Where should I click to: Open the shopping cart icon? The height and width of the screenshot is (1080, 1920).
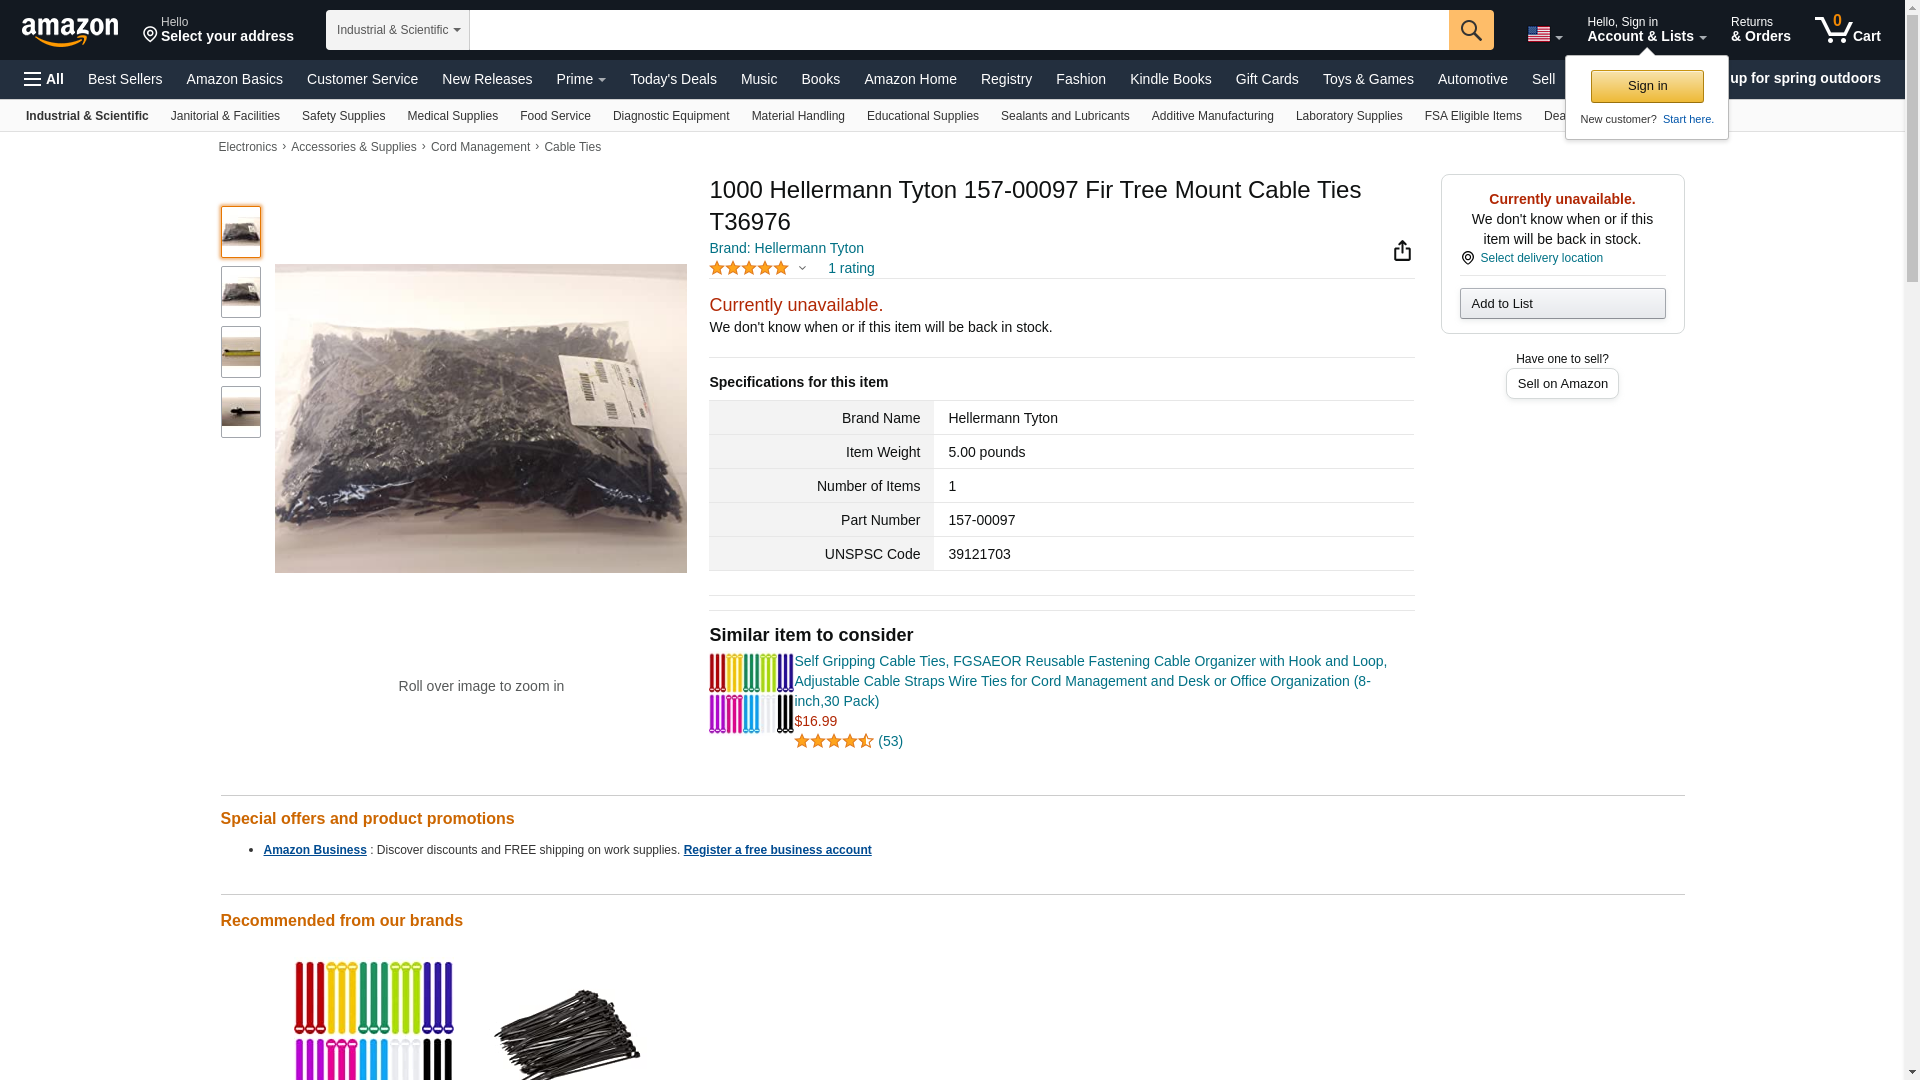pyautogui.click(x=1848, y=29)
